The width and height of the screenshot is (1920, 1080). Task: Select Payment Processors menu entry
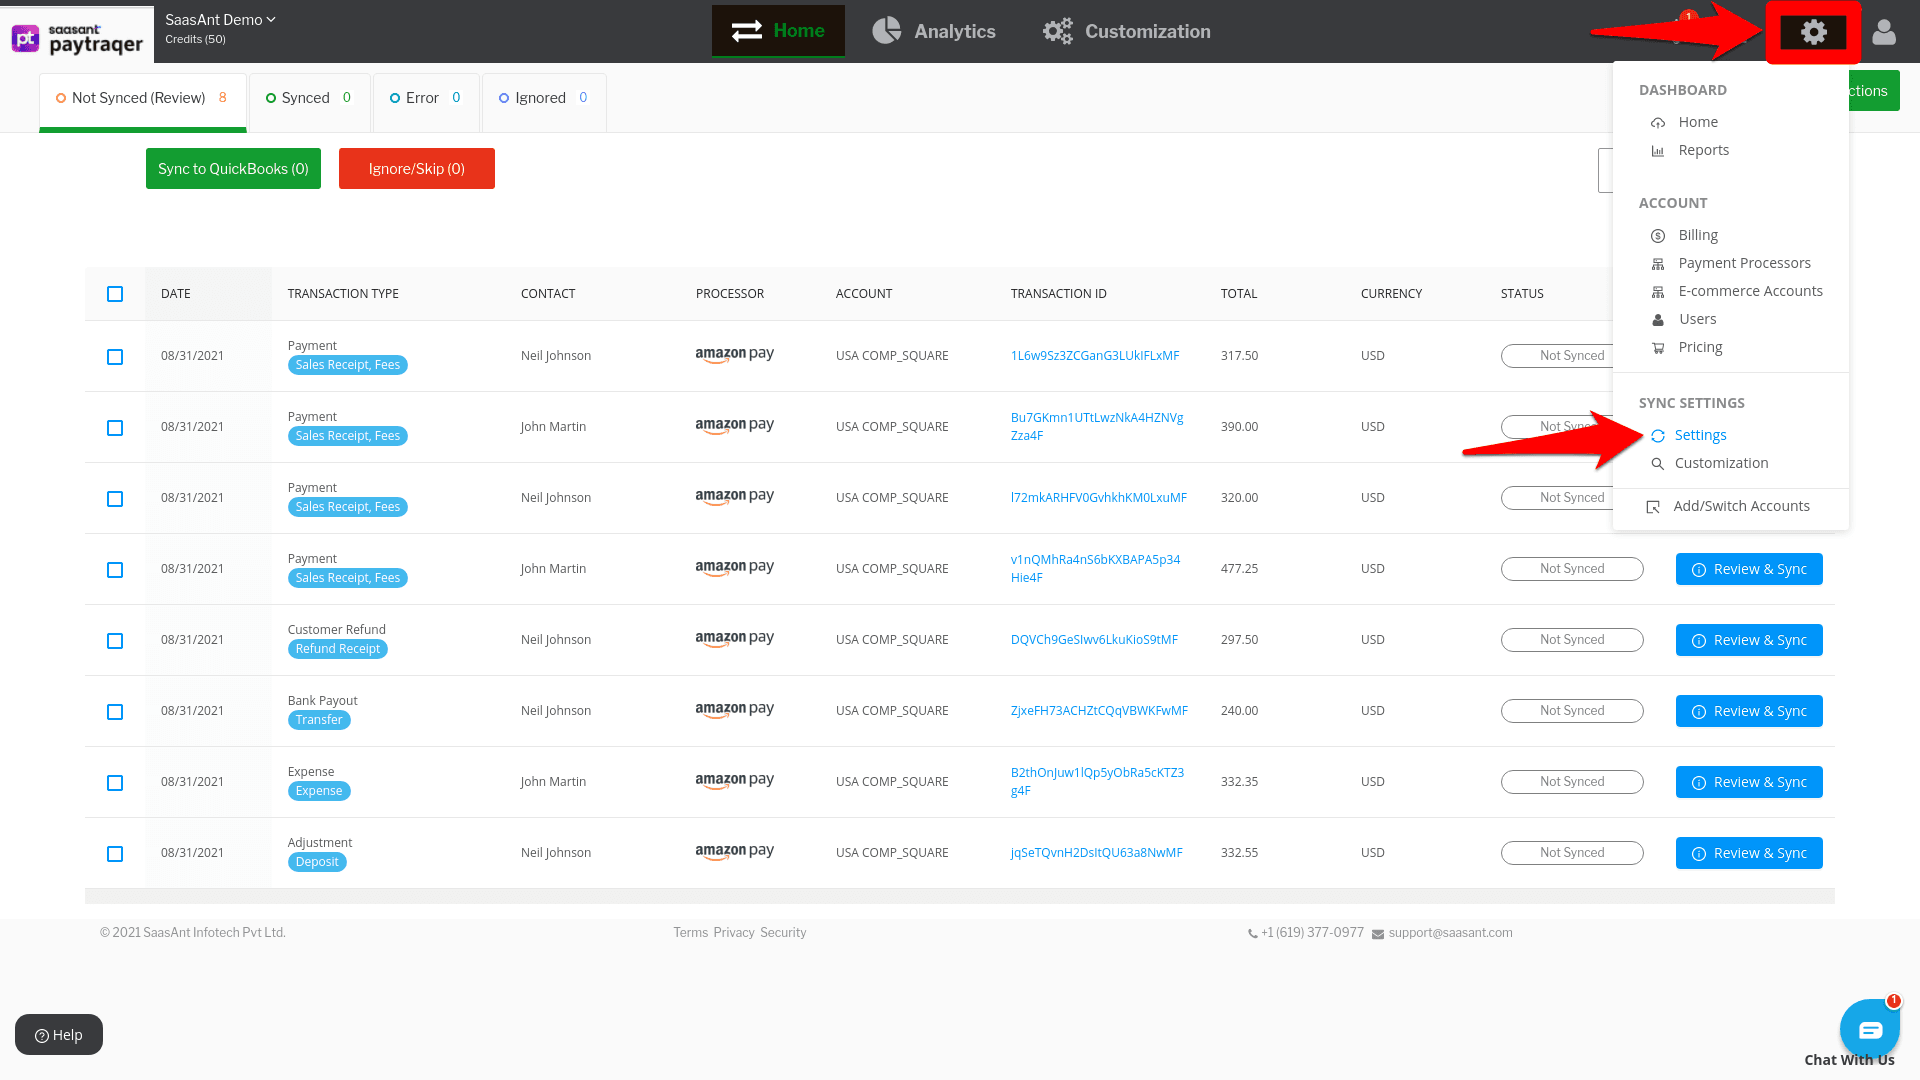click(x=1744, y=263)
